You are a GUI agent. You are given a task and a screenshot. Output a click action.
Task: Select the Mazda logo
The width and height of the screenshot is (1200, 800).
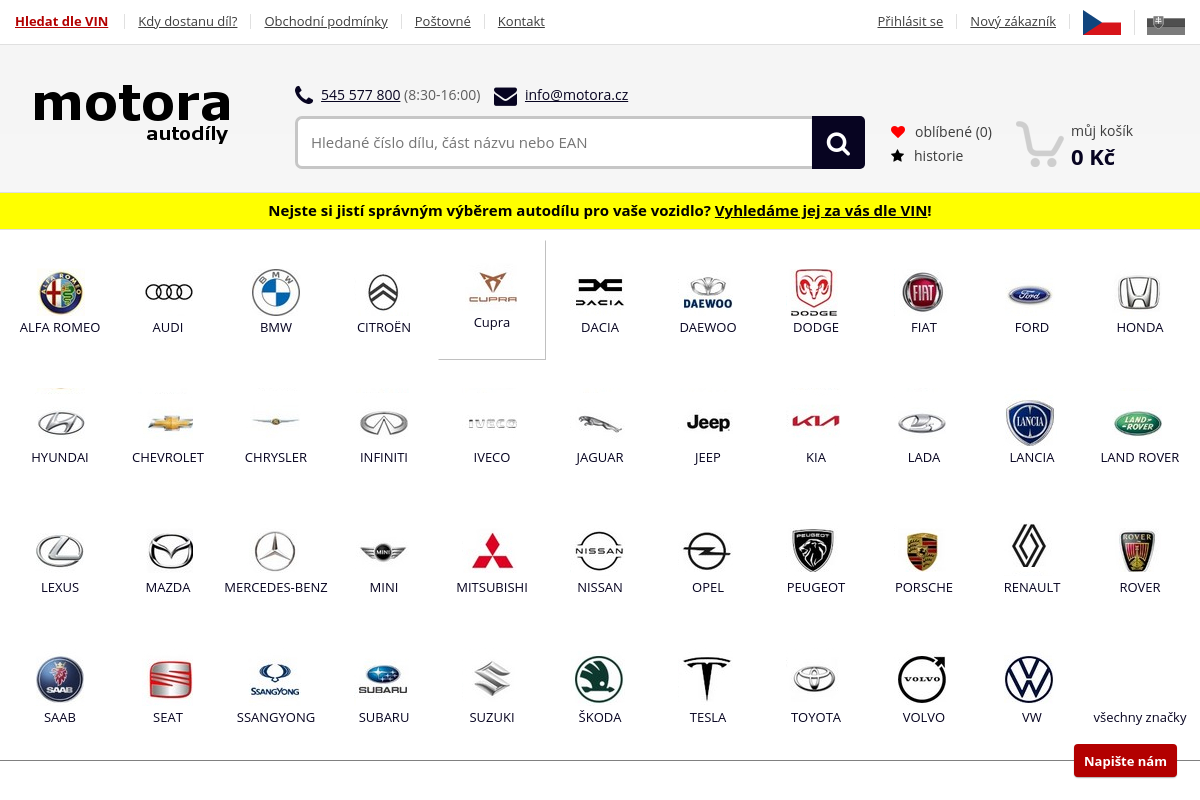pos(170,551)
